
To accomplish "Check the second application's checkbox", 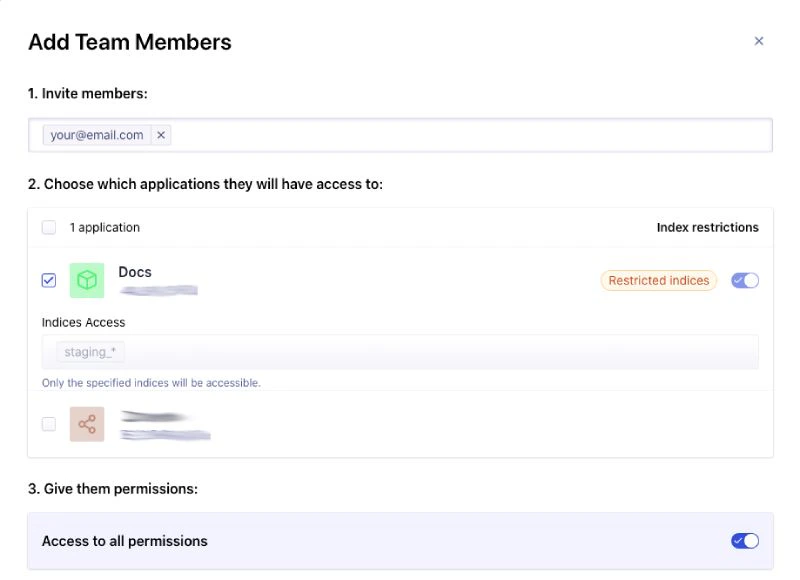I will tap(48, 424).
